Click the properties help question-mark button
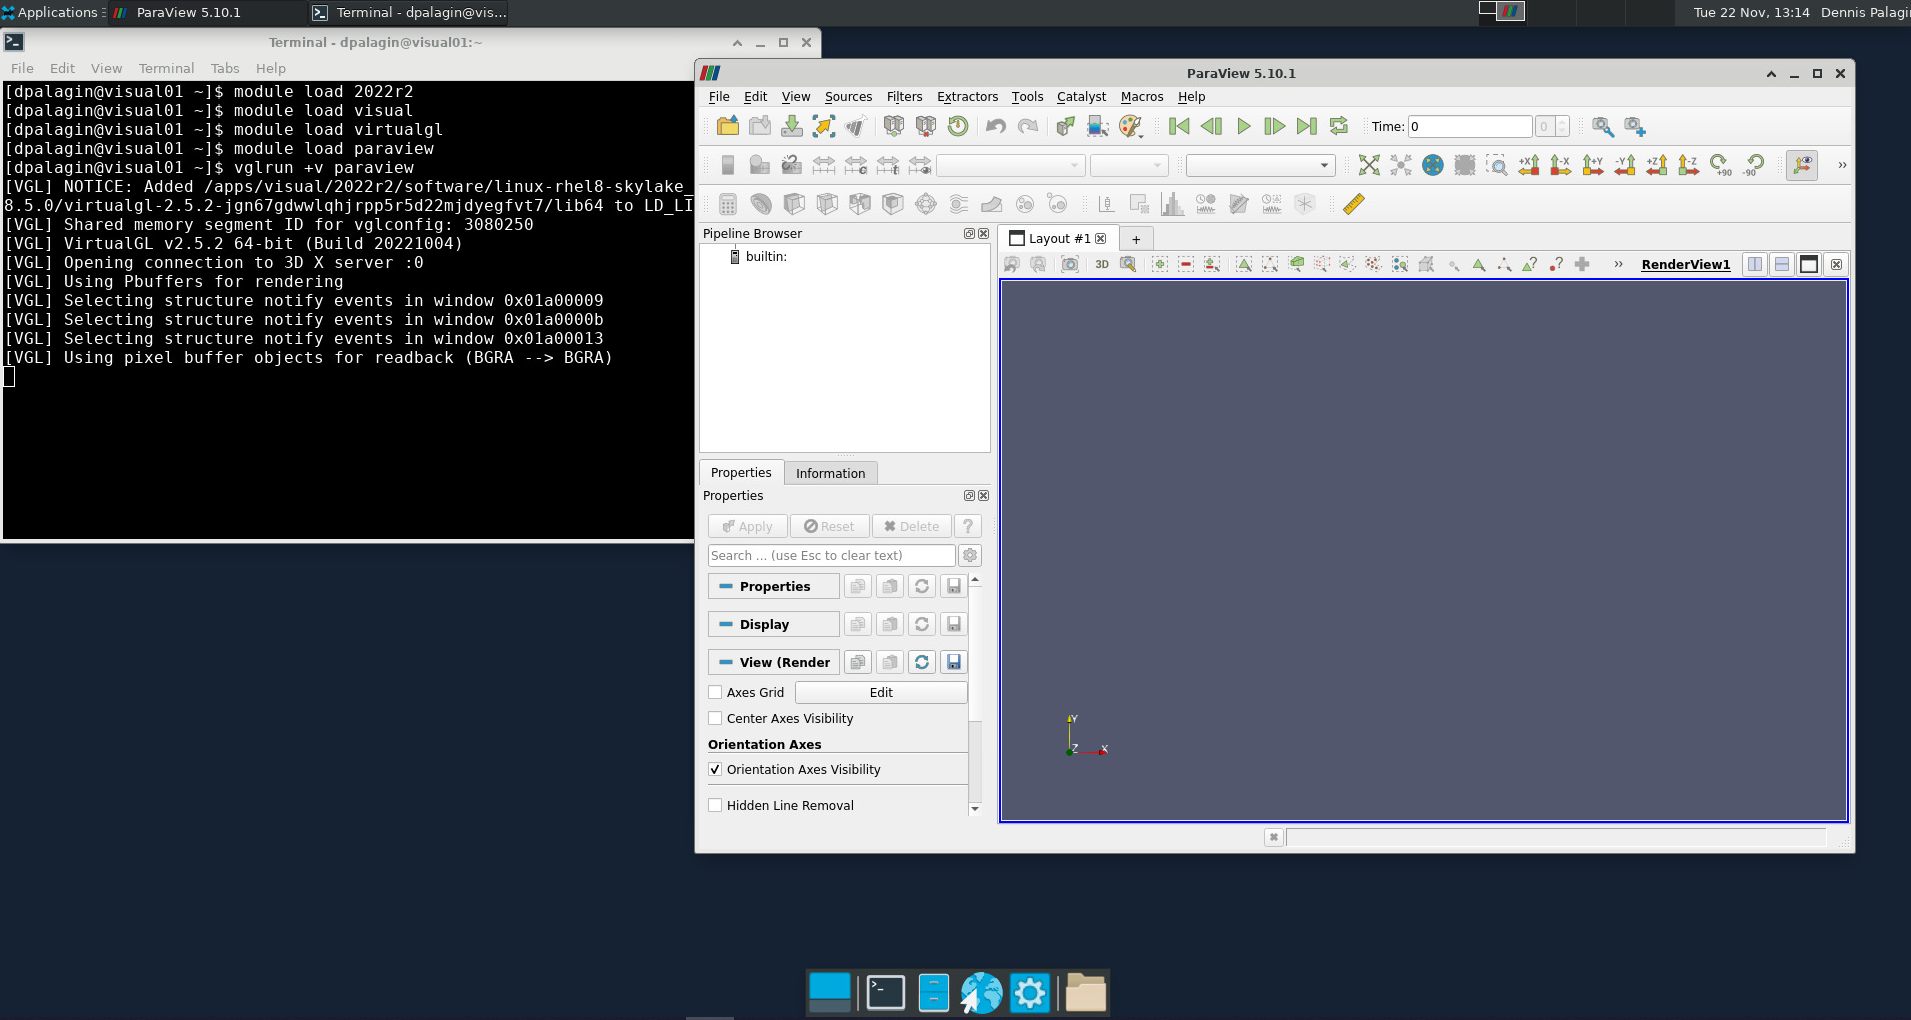1911x1020 pixels. click(967, 526)
